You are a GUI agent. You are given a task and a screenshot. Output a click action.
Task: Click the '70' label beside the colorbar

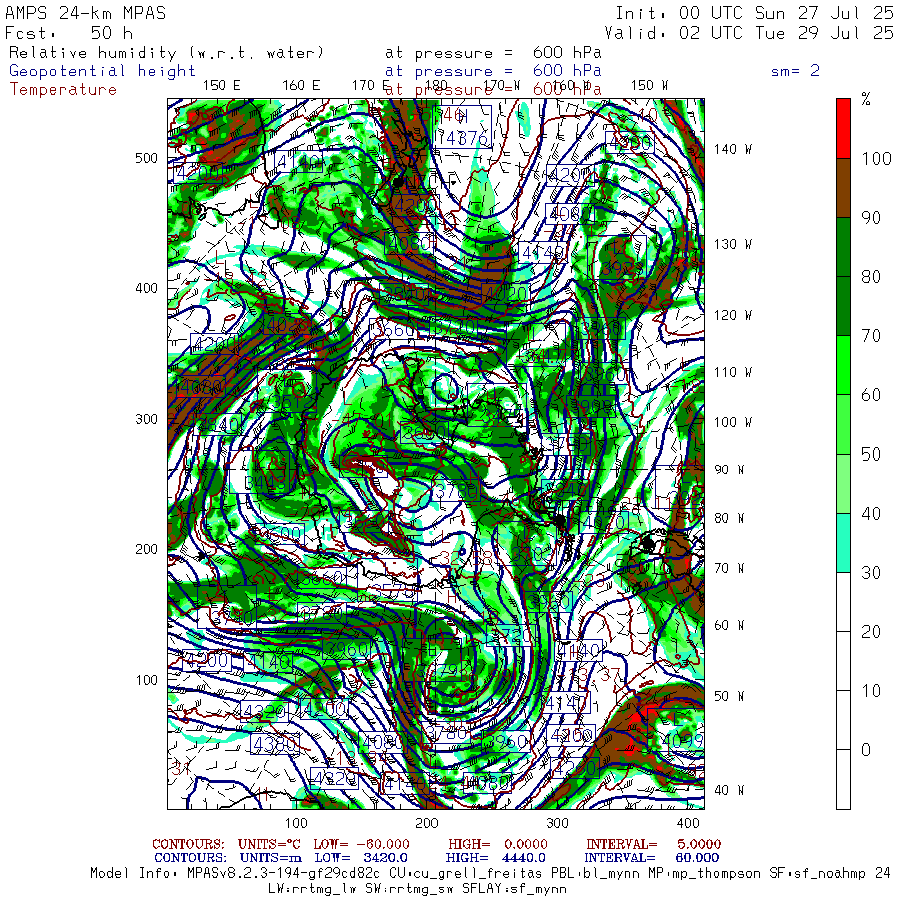[x=871, y=336]
